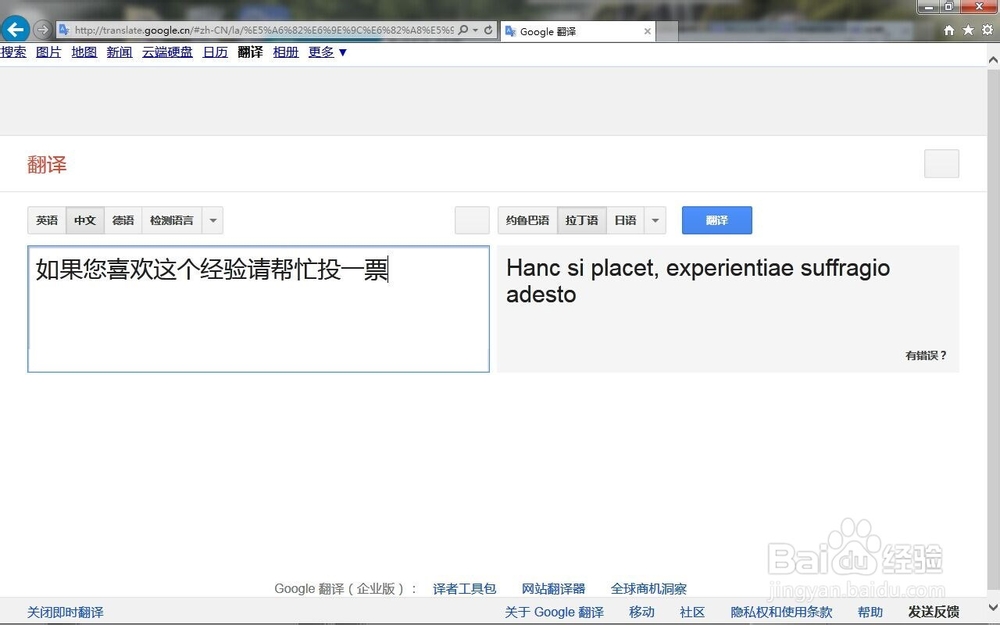Viewport: 1000px width, 625px height.
Task: Minimize the browser window
Action: click(929, 6)
